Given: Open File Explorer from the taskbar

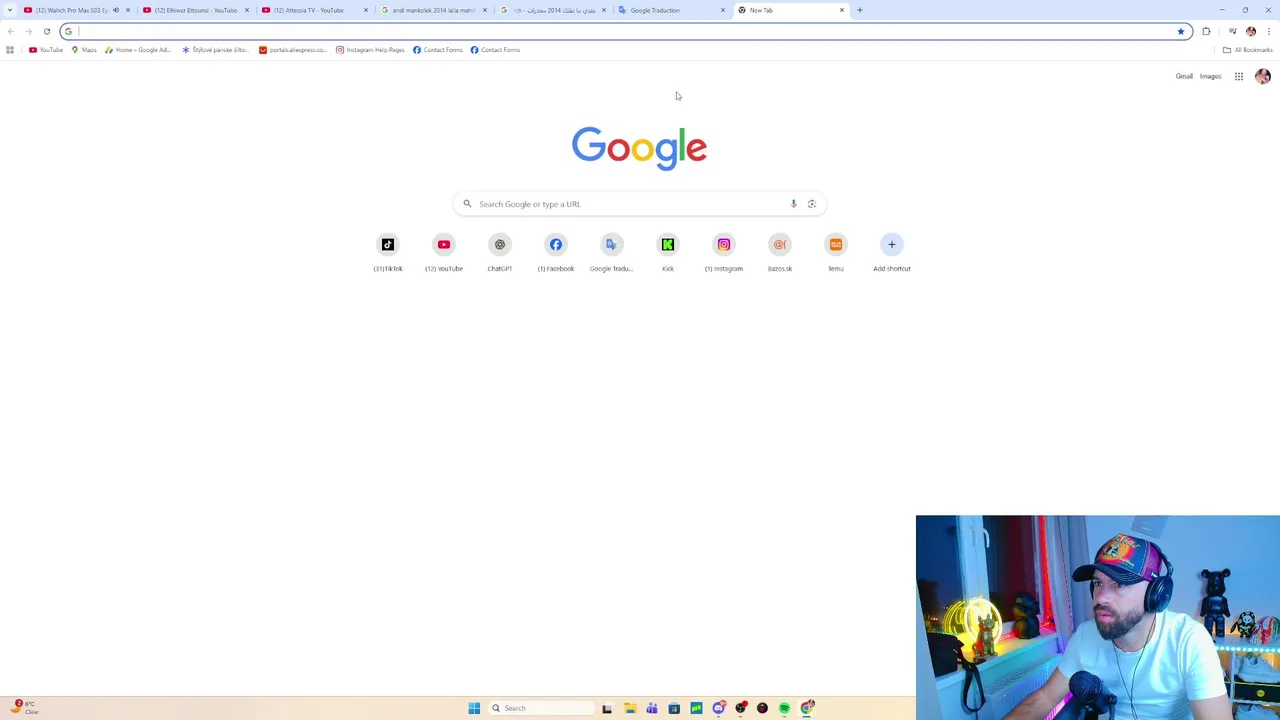Looking at the screenshot, I should (630, 708).
